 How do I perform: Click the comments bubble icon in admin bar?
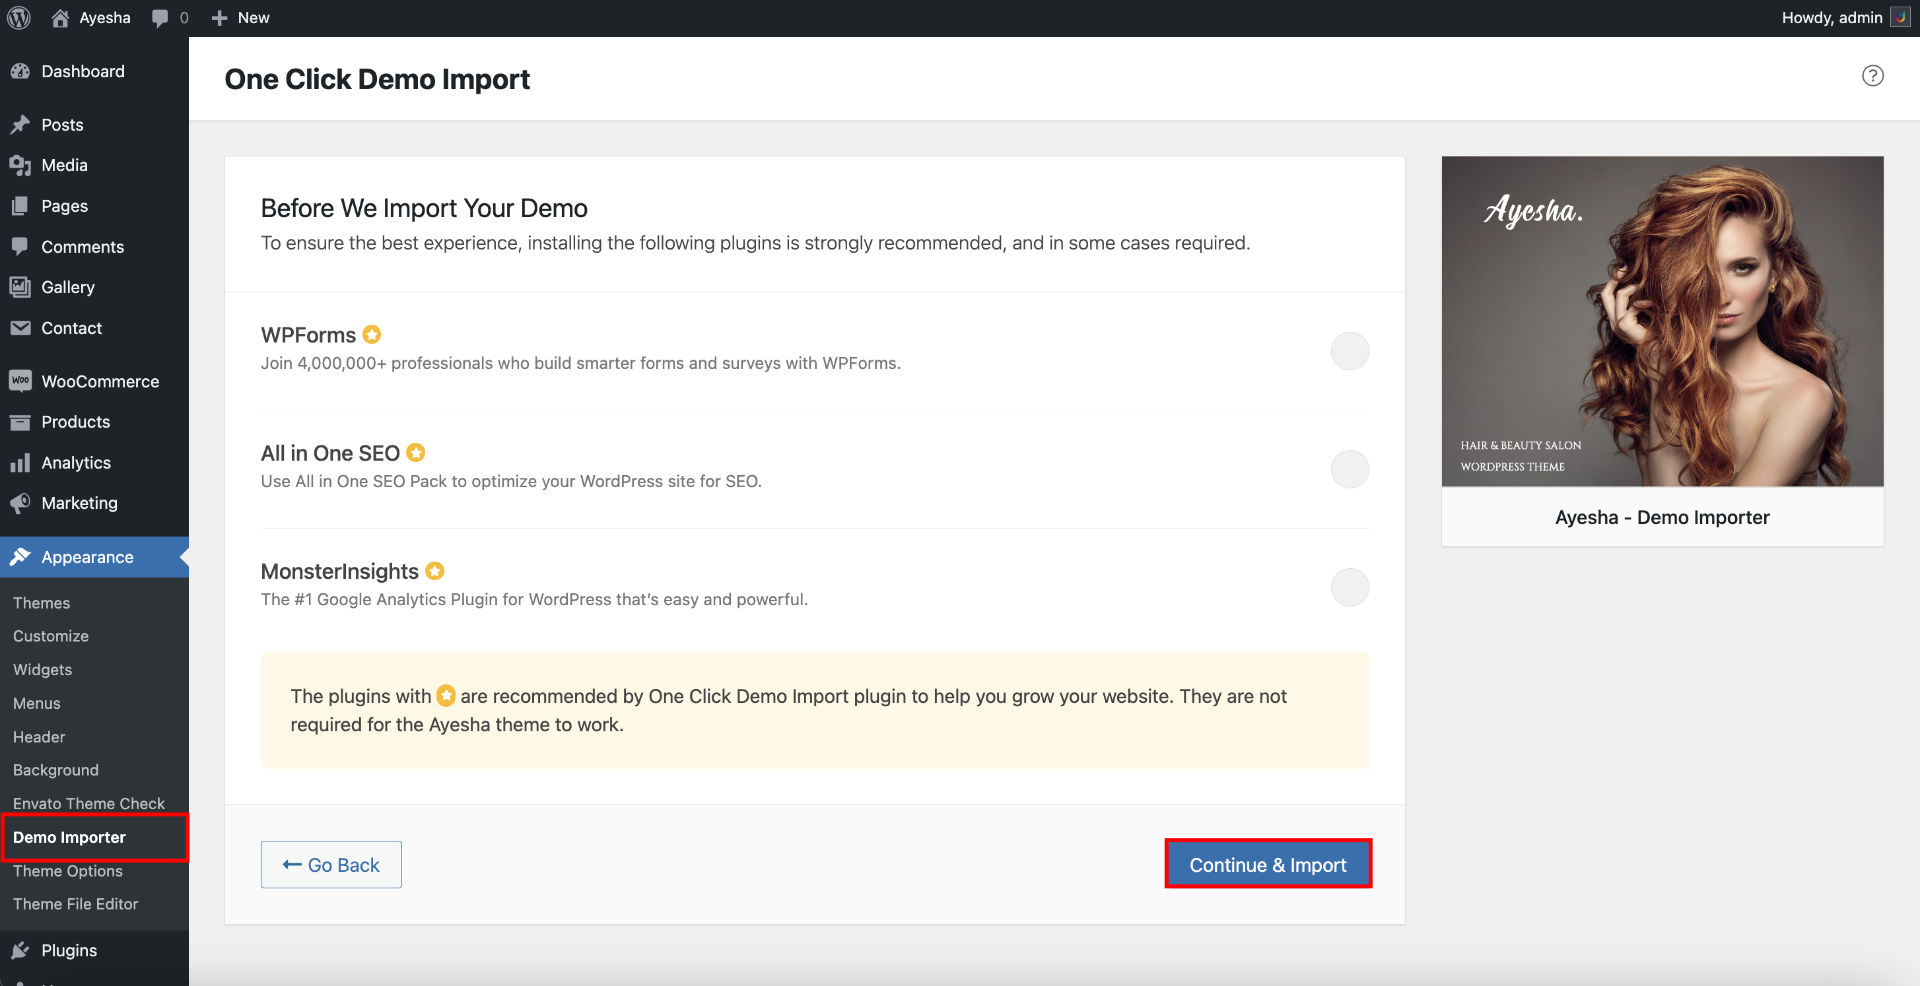coord(160,18)
